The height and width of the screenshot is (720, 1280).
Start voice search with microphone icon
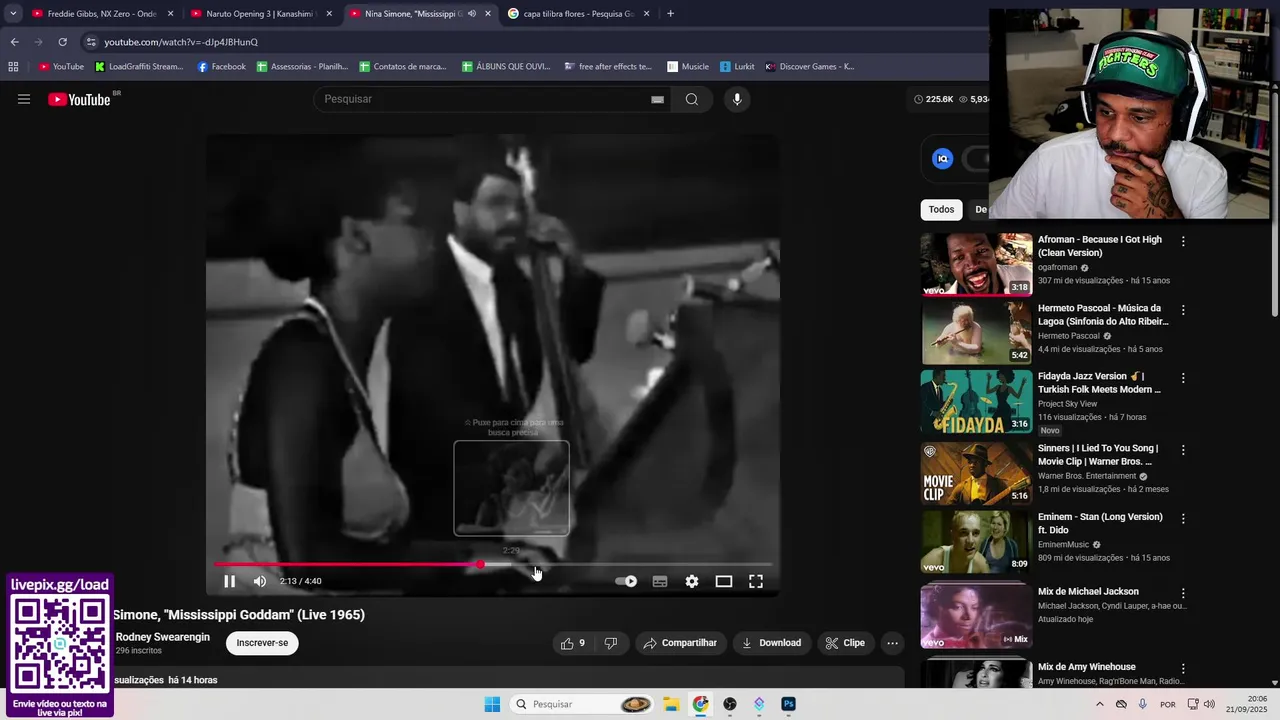point(737,99)
